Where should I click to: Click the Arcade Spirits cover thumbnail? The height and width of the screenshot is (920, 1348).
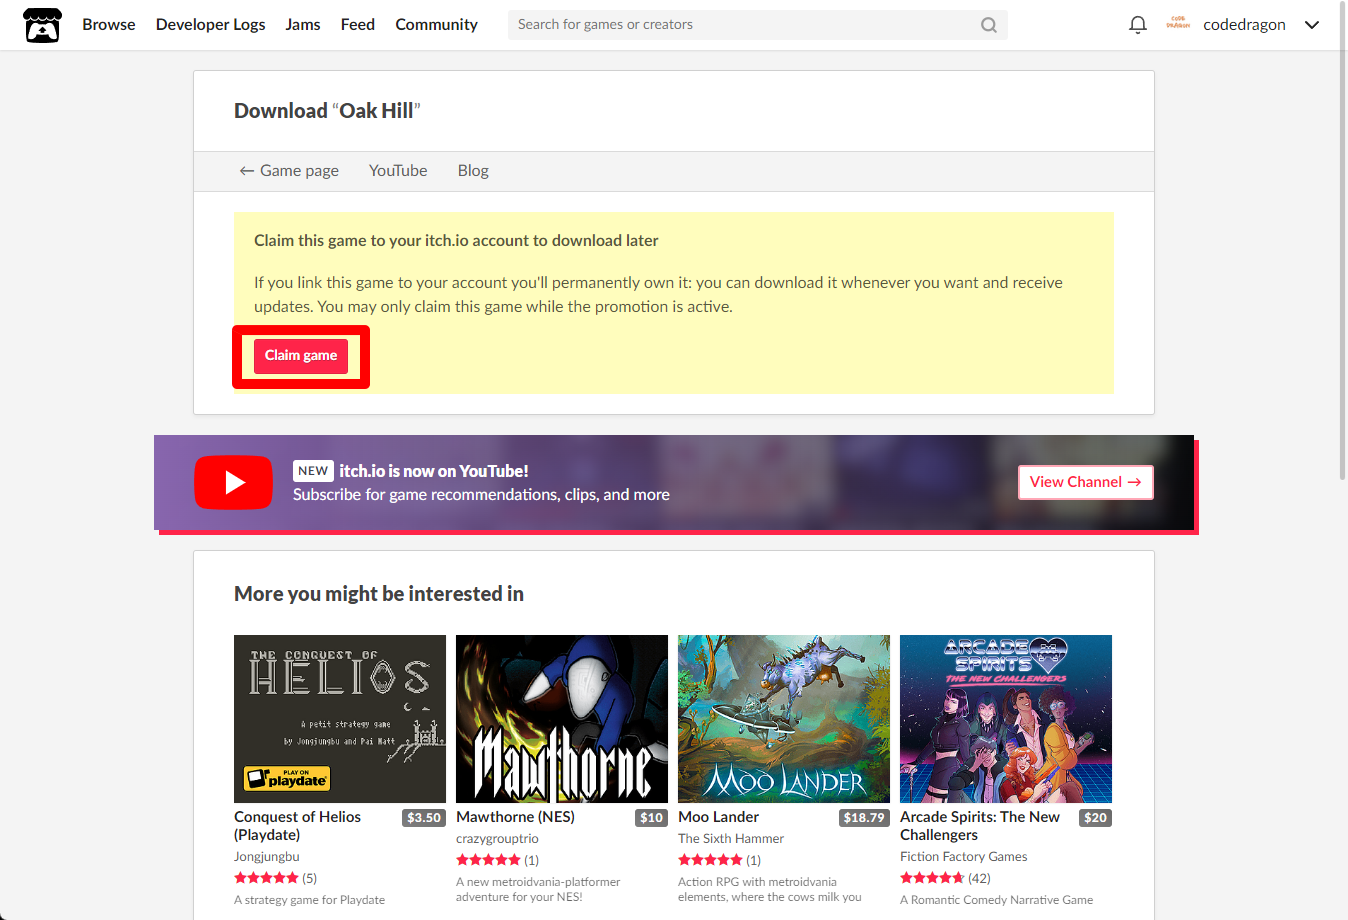(1006, 719)
